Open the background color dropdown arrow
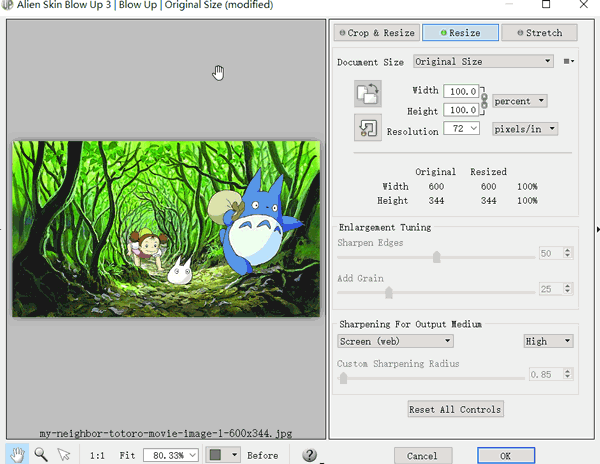Viewport: 600px width, 464px height. (x=234, y=455)
